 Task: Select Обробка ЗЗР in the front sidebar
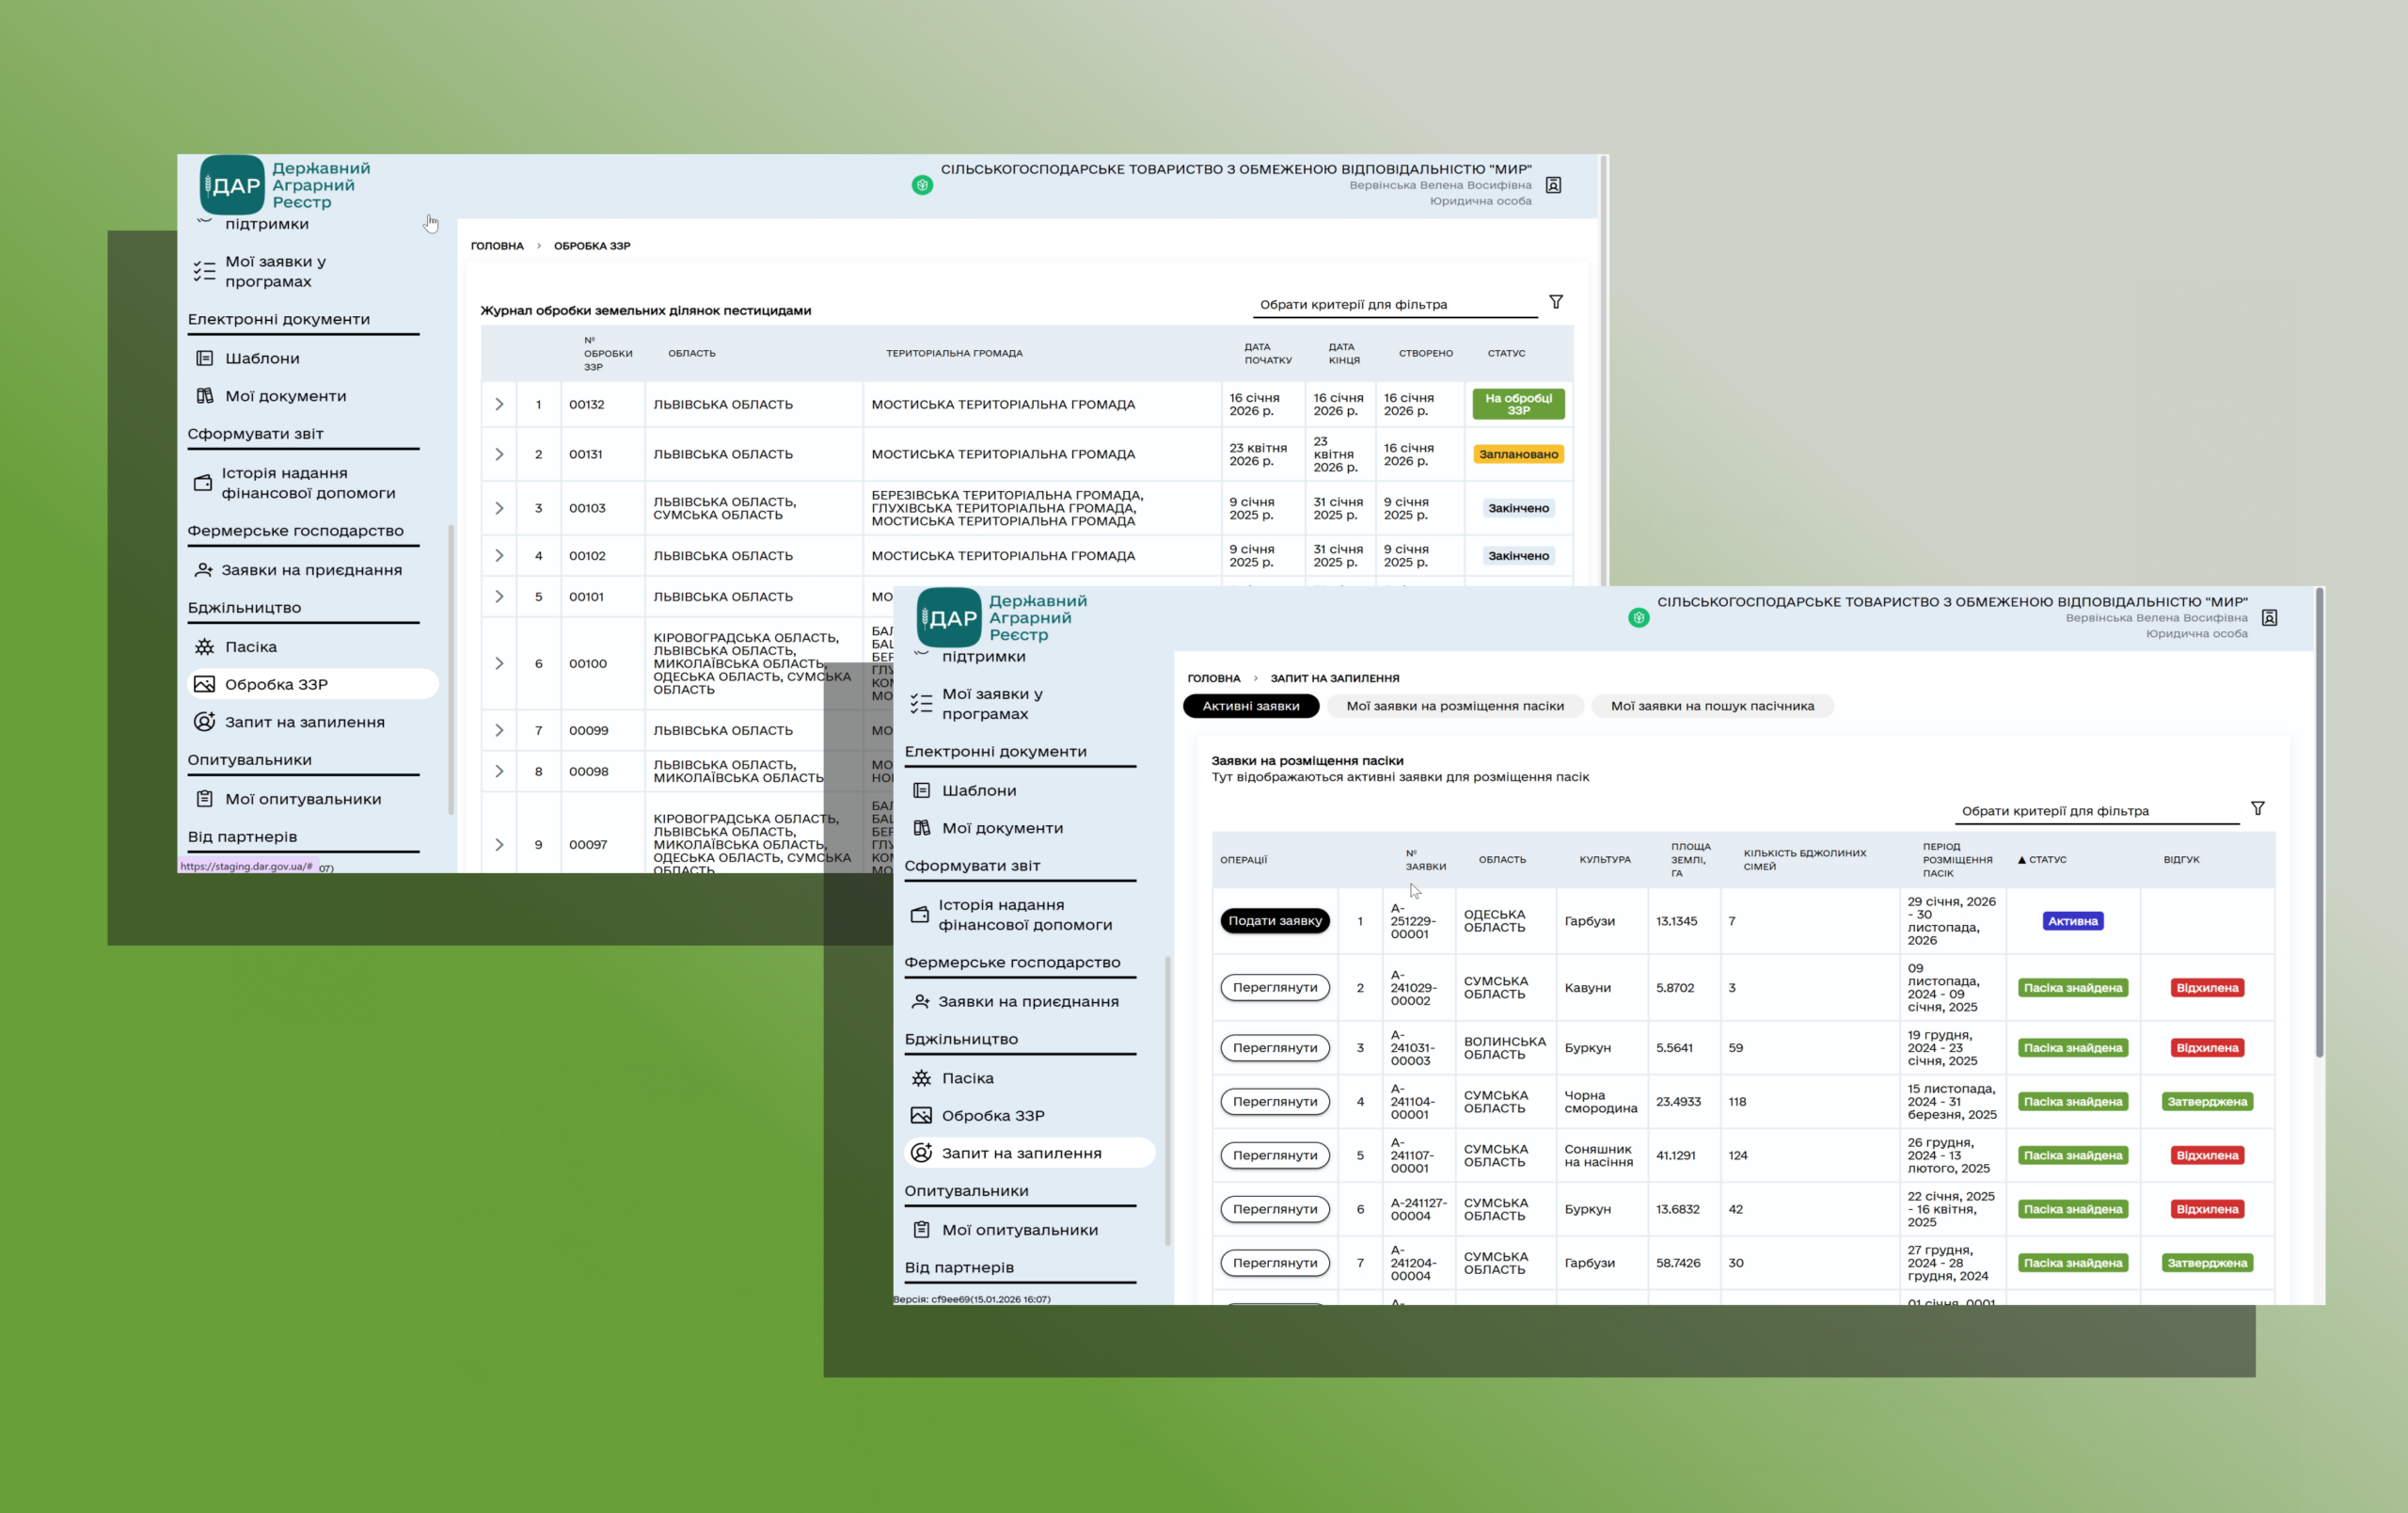click(x=992, y=1115)
